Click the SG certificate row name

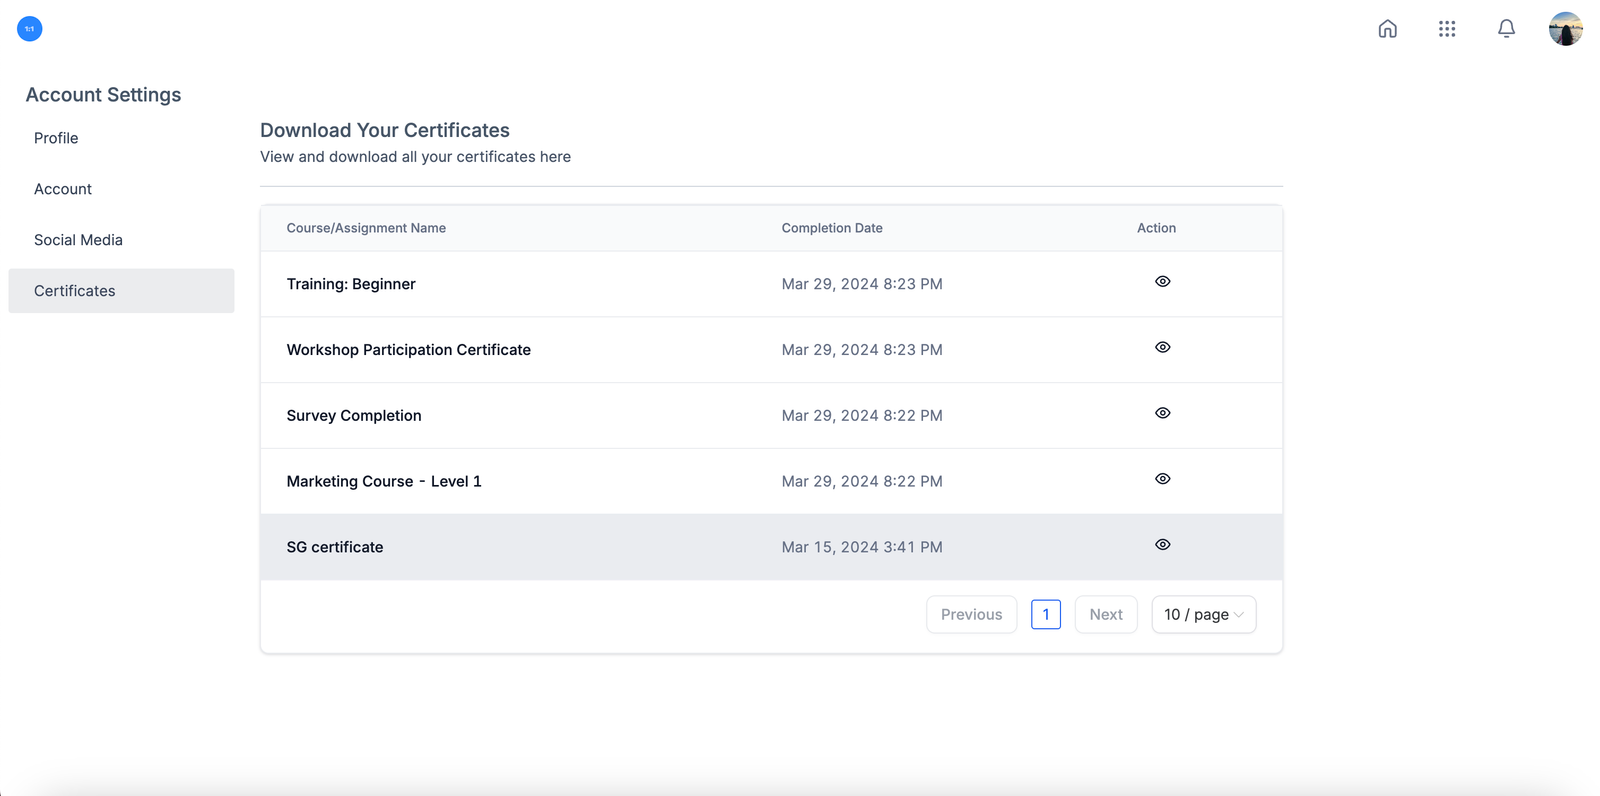tap(335, 547)
